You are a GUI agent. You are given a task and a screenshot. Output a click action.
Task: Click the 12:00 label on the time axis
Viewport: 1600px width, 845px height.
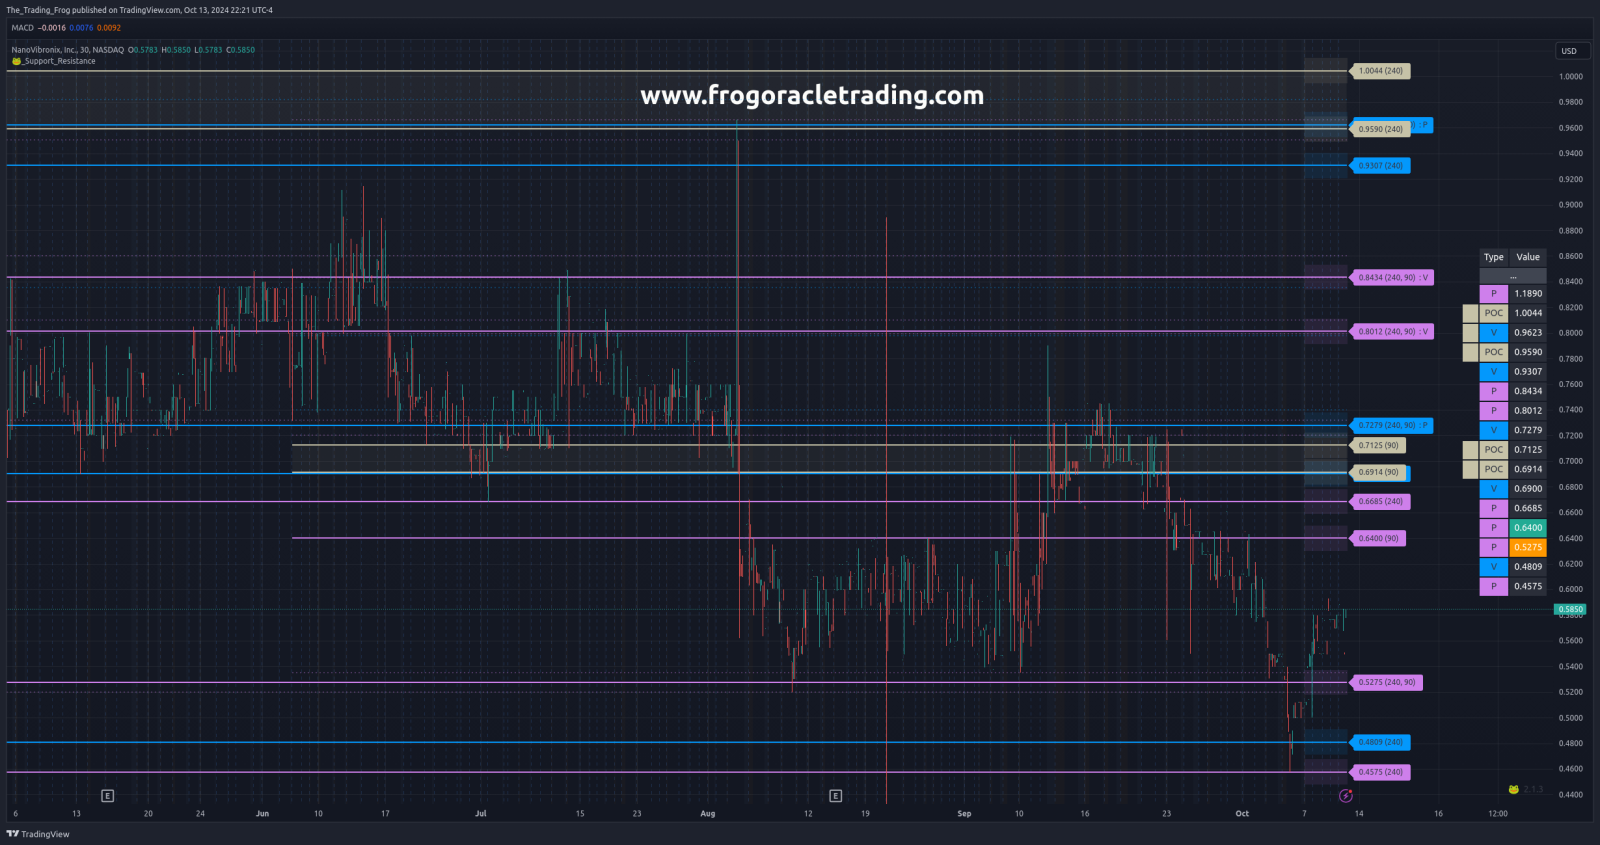tap(1498, 814)
